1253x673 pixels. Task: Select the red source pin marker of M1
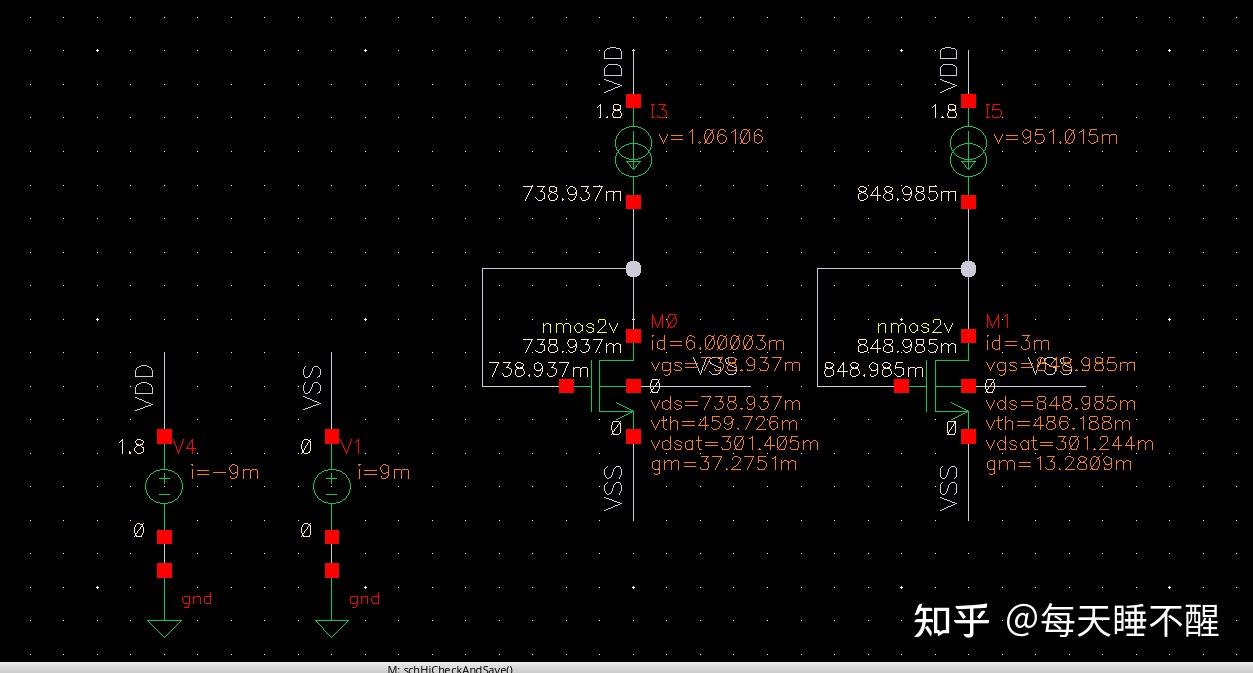coord(968,435)
